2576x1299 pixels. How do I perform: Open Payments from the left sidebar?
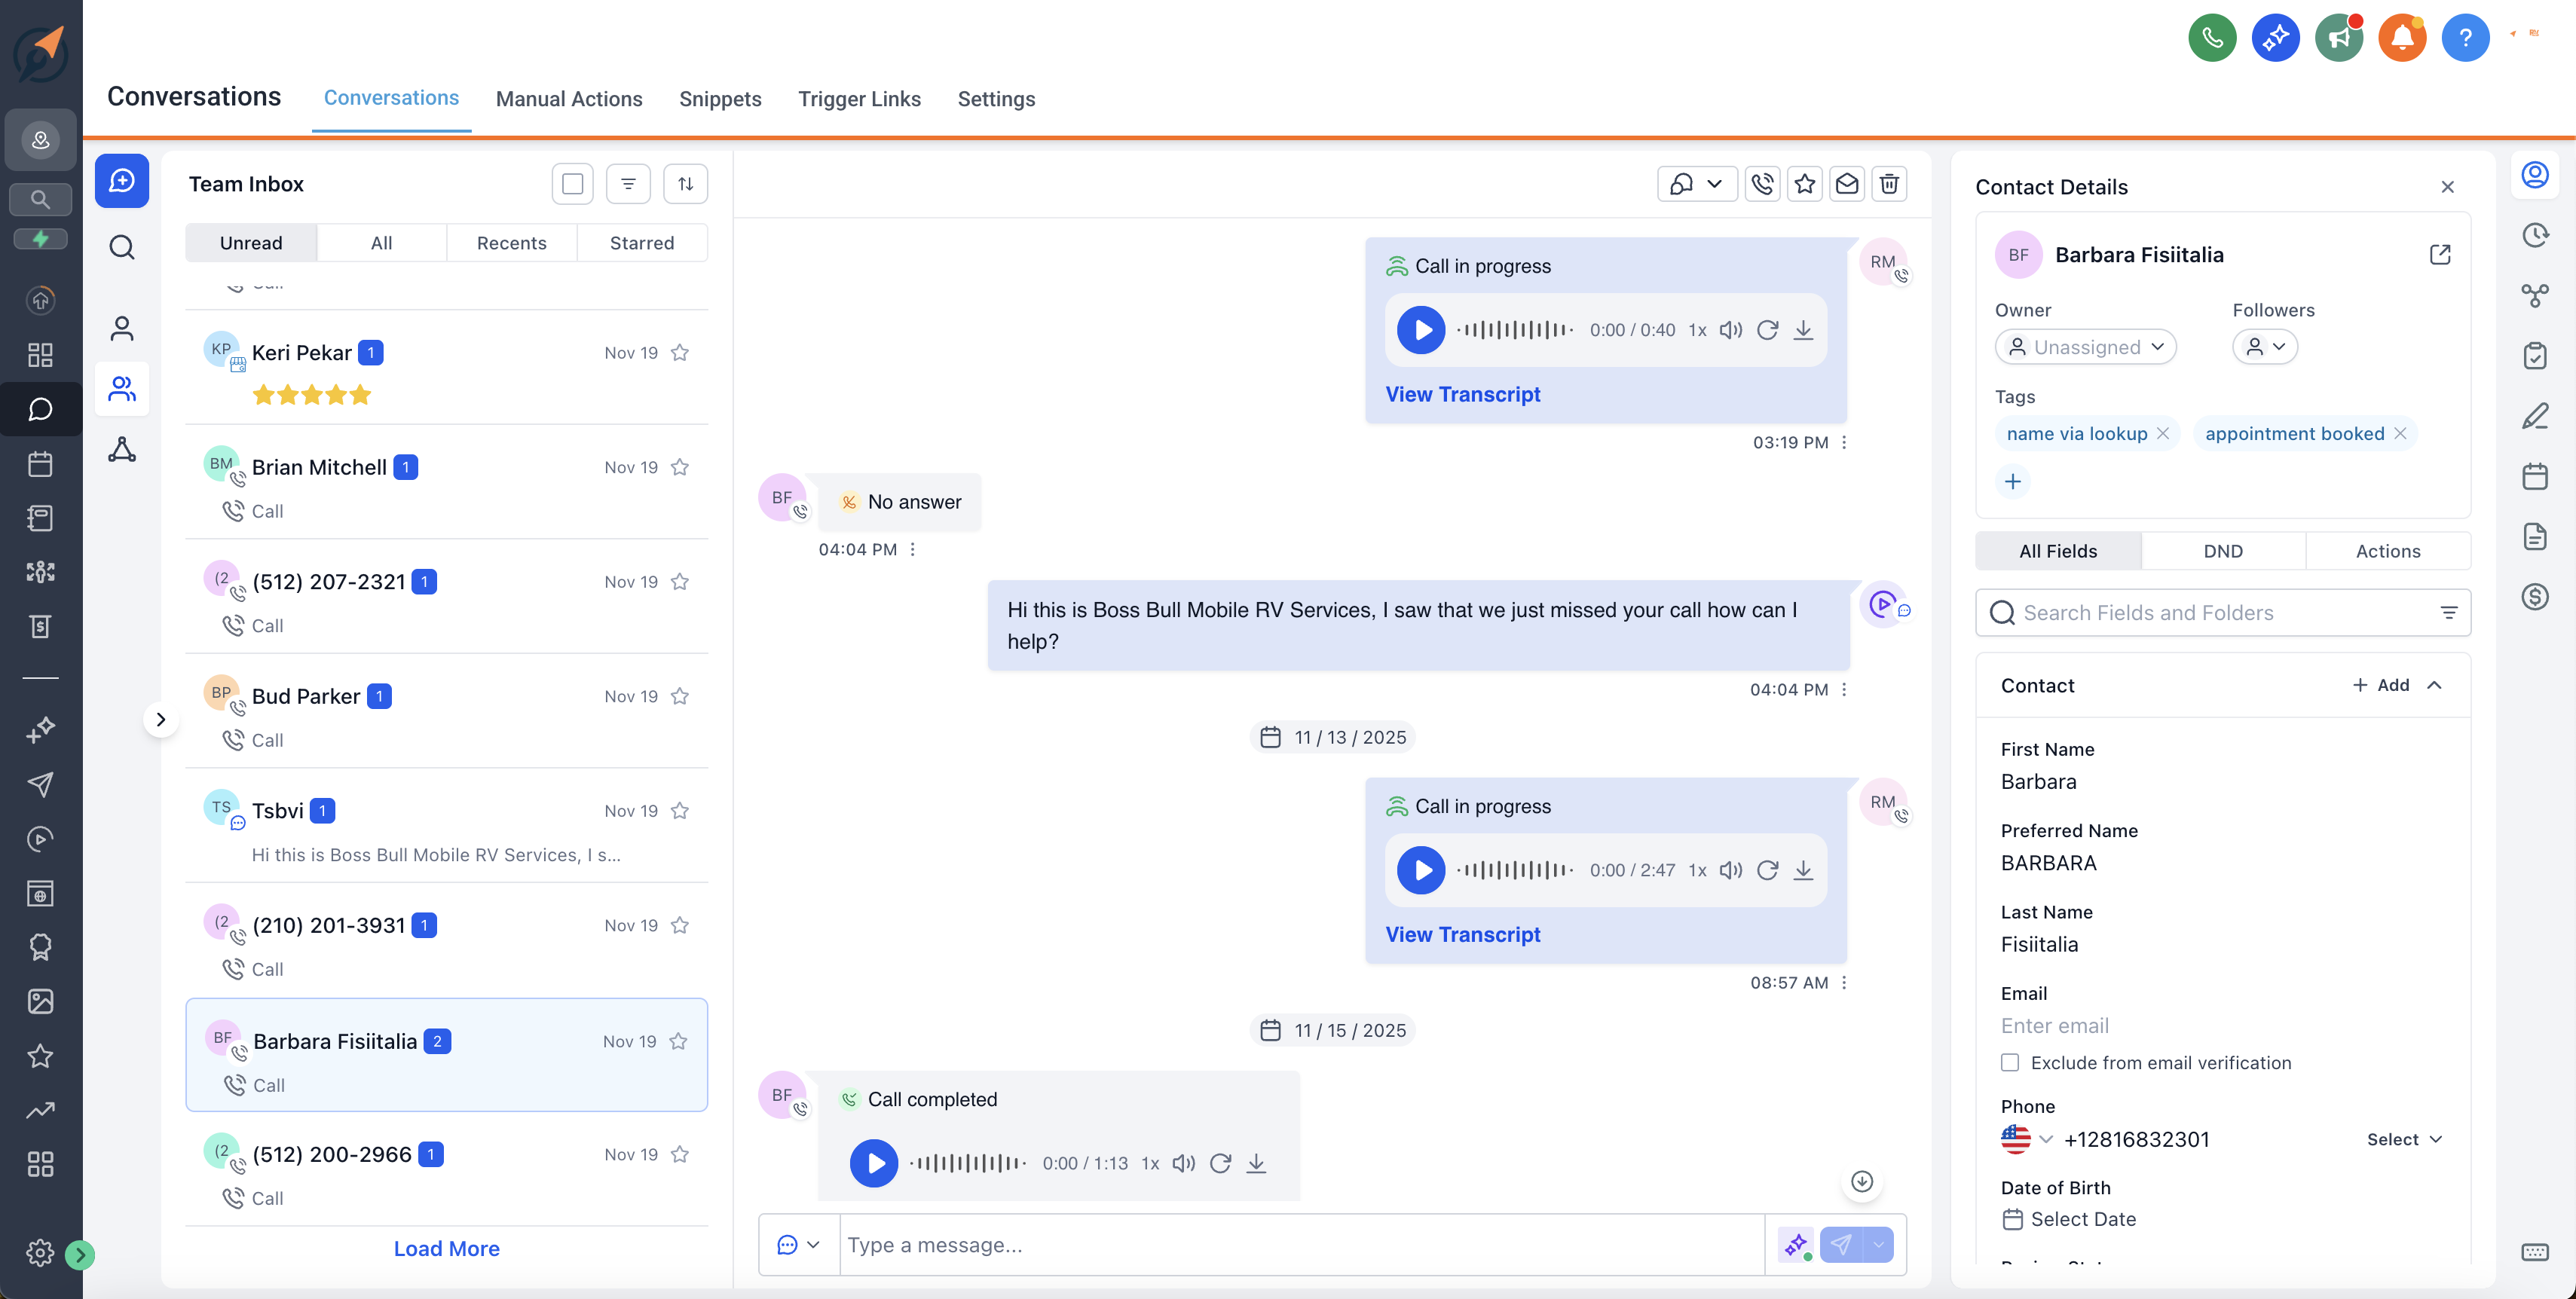click(40, 627)
